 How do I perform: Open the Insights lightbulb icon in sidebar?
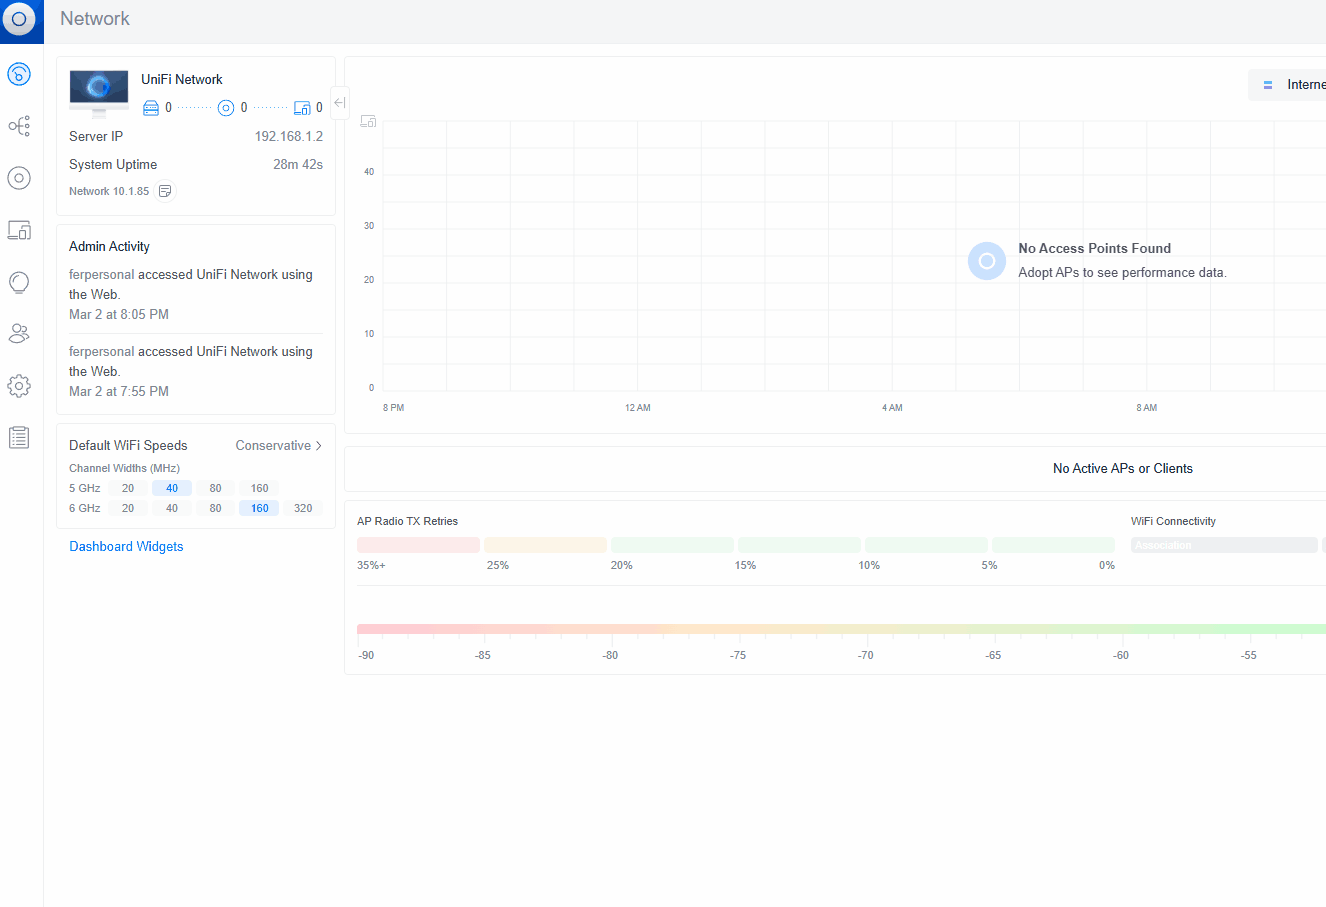[x=19, y=282]
